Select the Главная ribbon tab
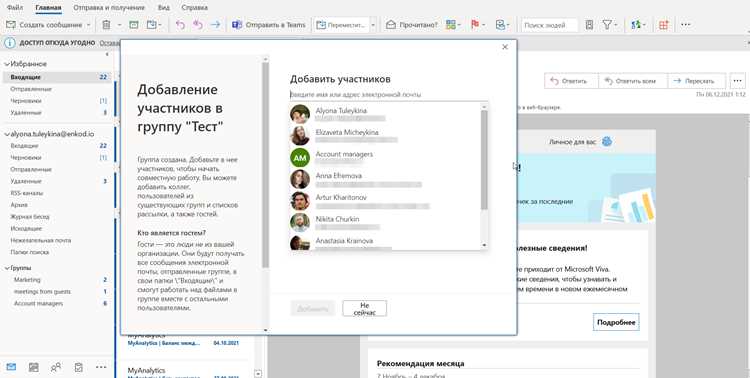Image resolution: width=750 pixels, height=378 pixels. click(x=48, y=8)
